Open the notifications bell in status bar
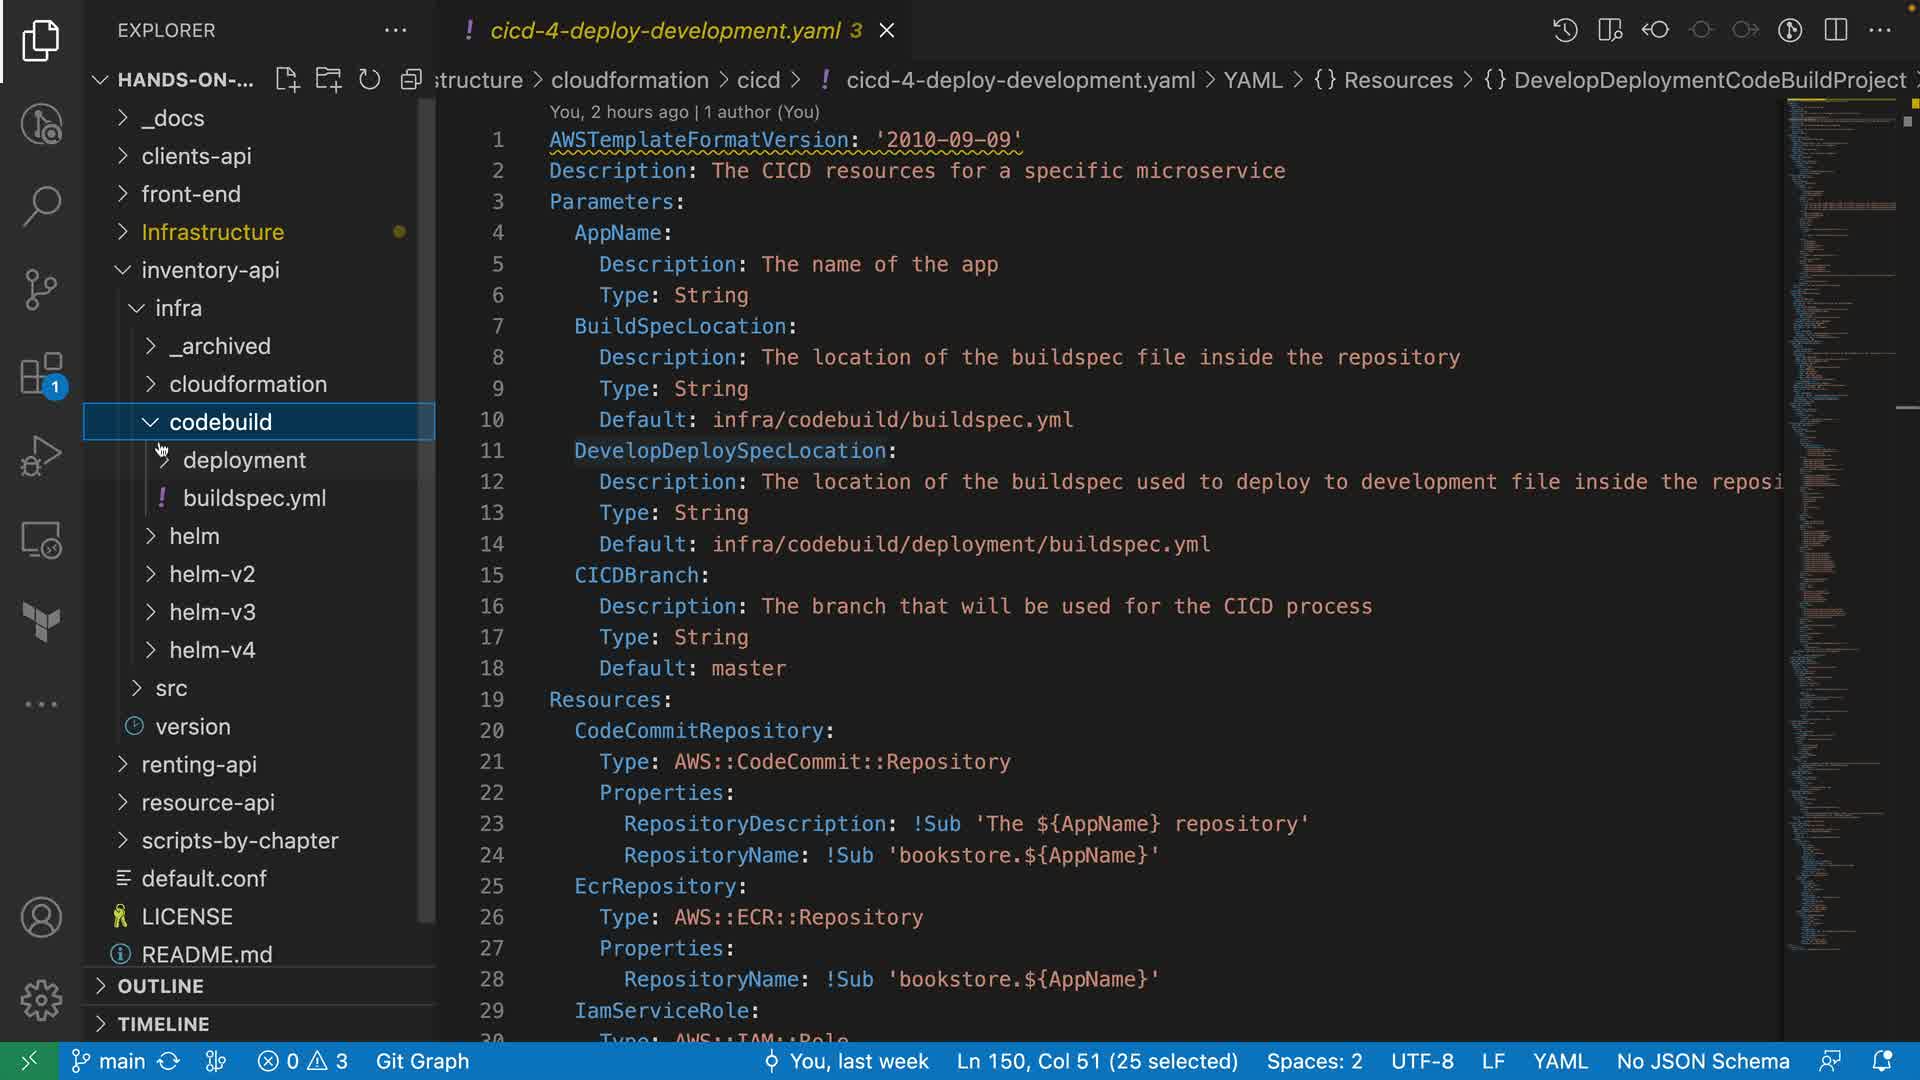 tap(1882, 1061)
